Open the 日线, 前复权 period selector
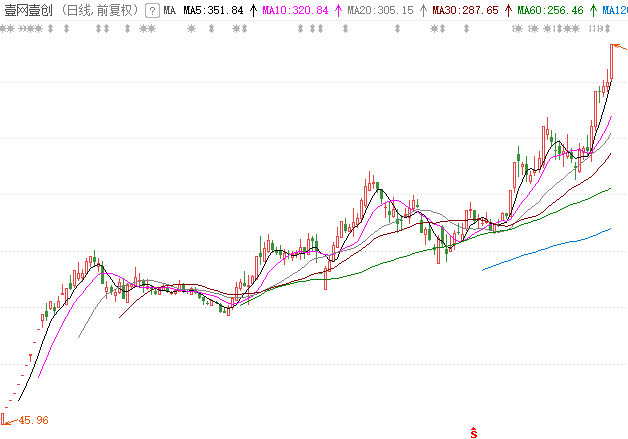 (98, 10)
